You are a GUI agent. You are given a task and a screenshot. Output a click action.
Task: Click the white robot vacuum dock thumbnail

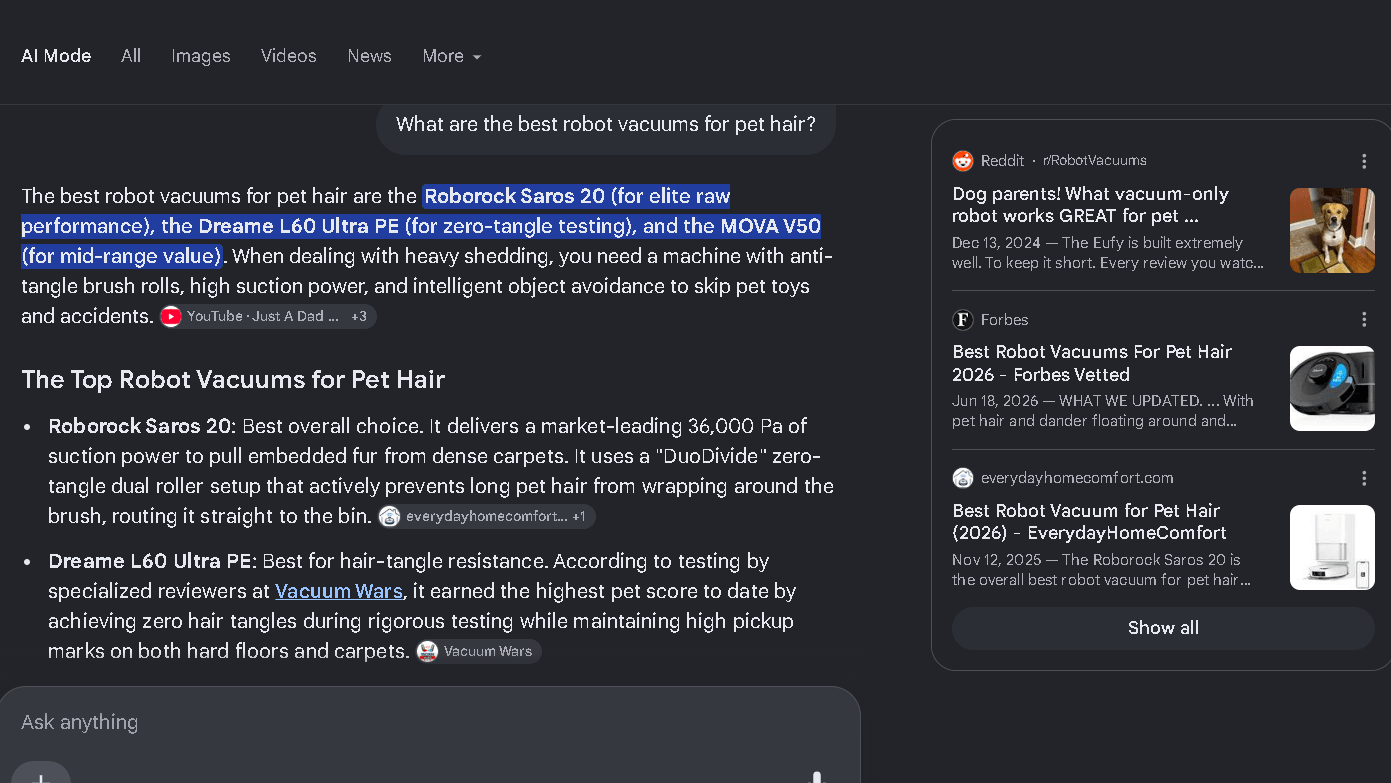click(1332, 547)
